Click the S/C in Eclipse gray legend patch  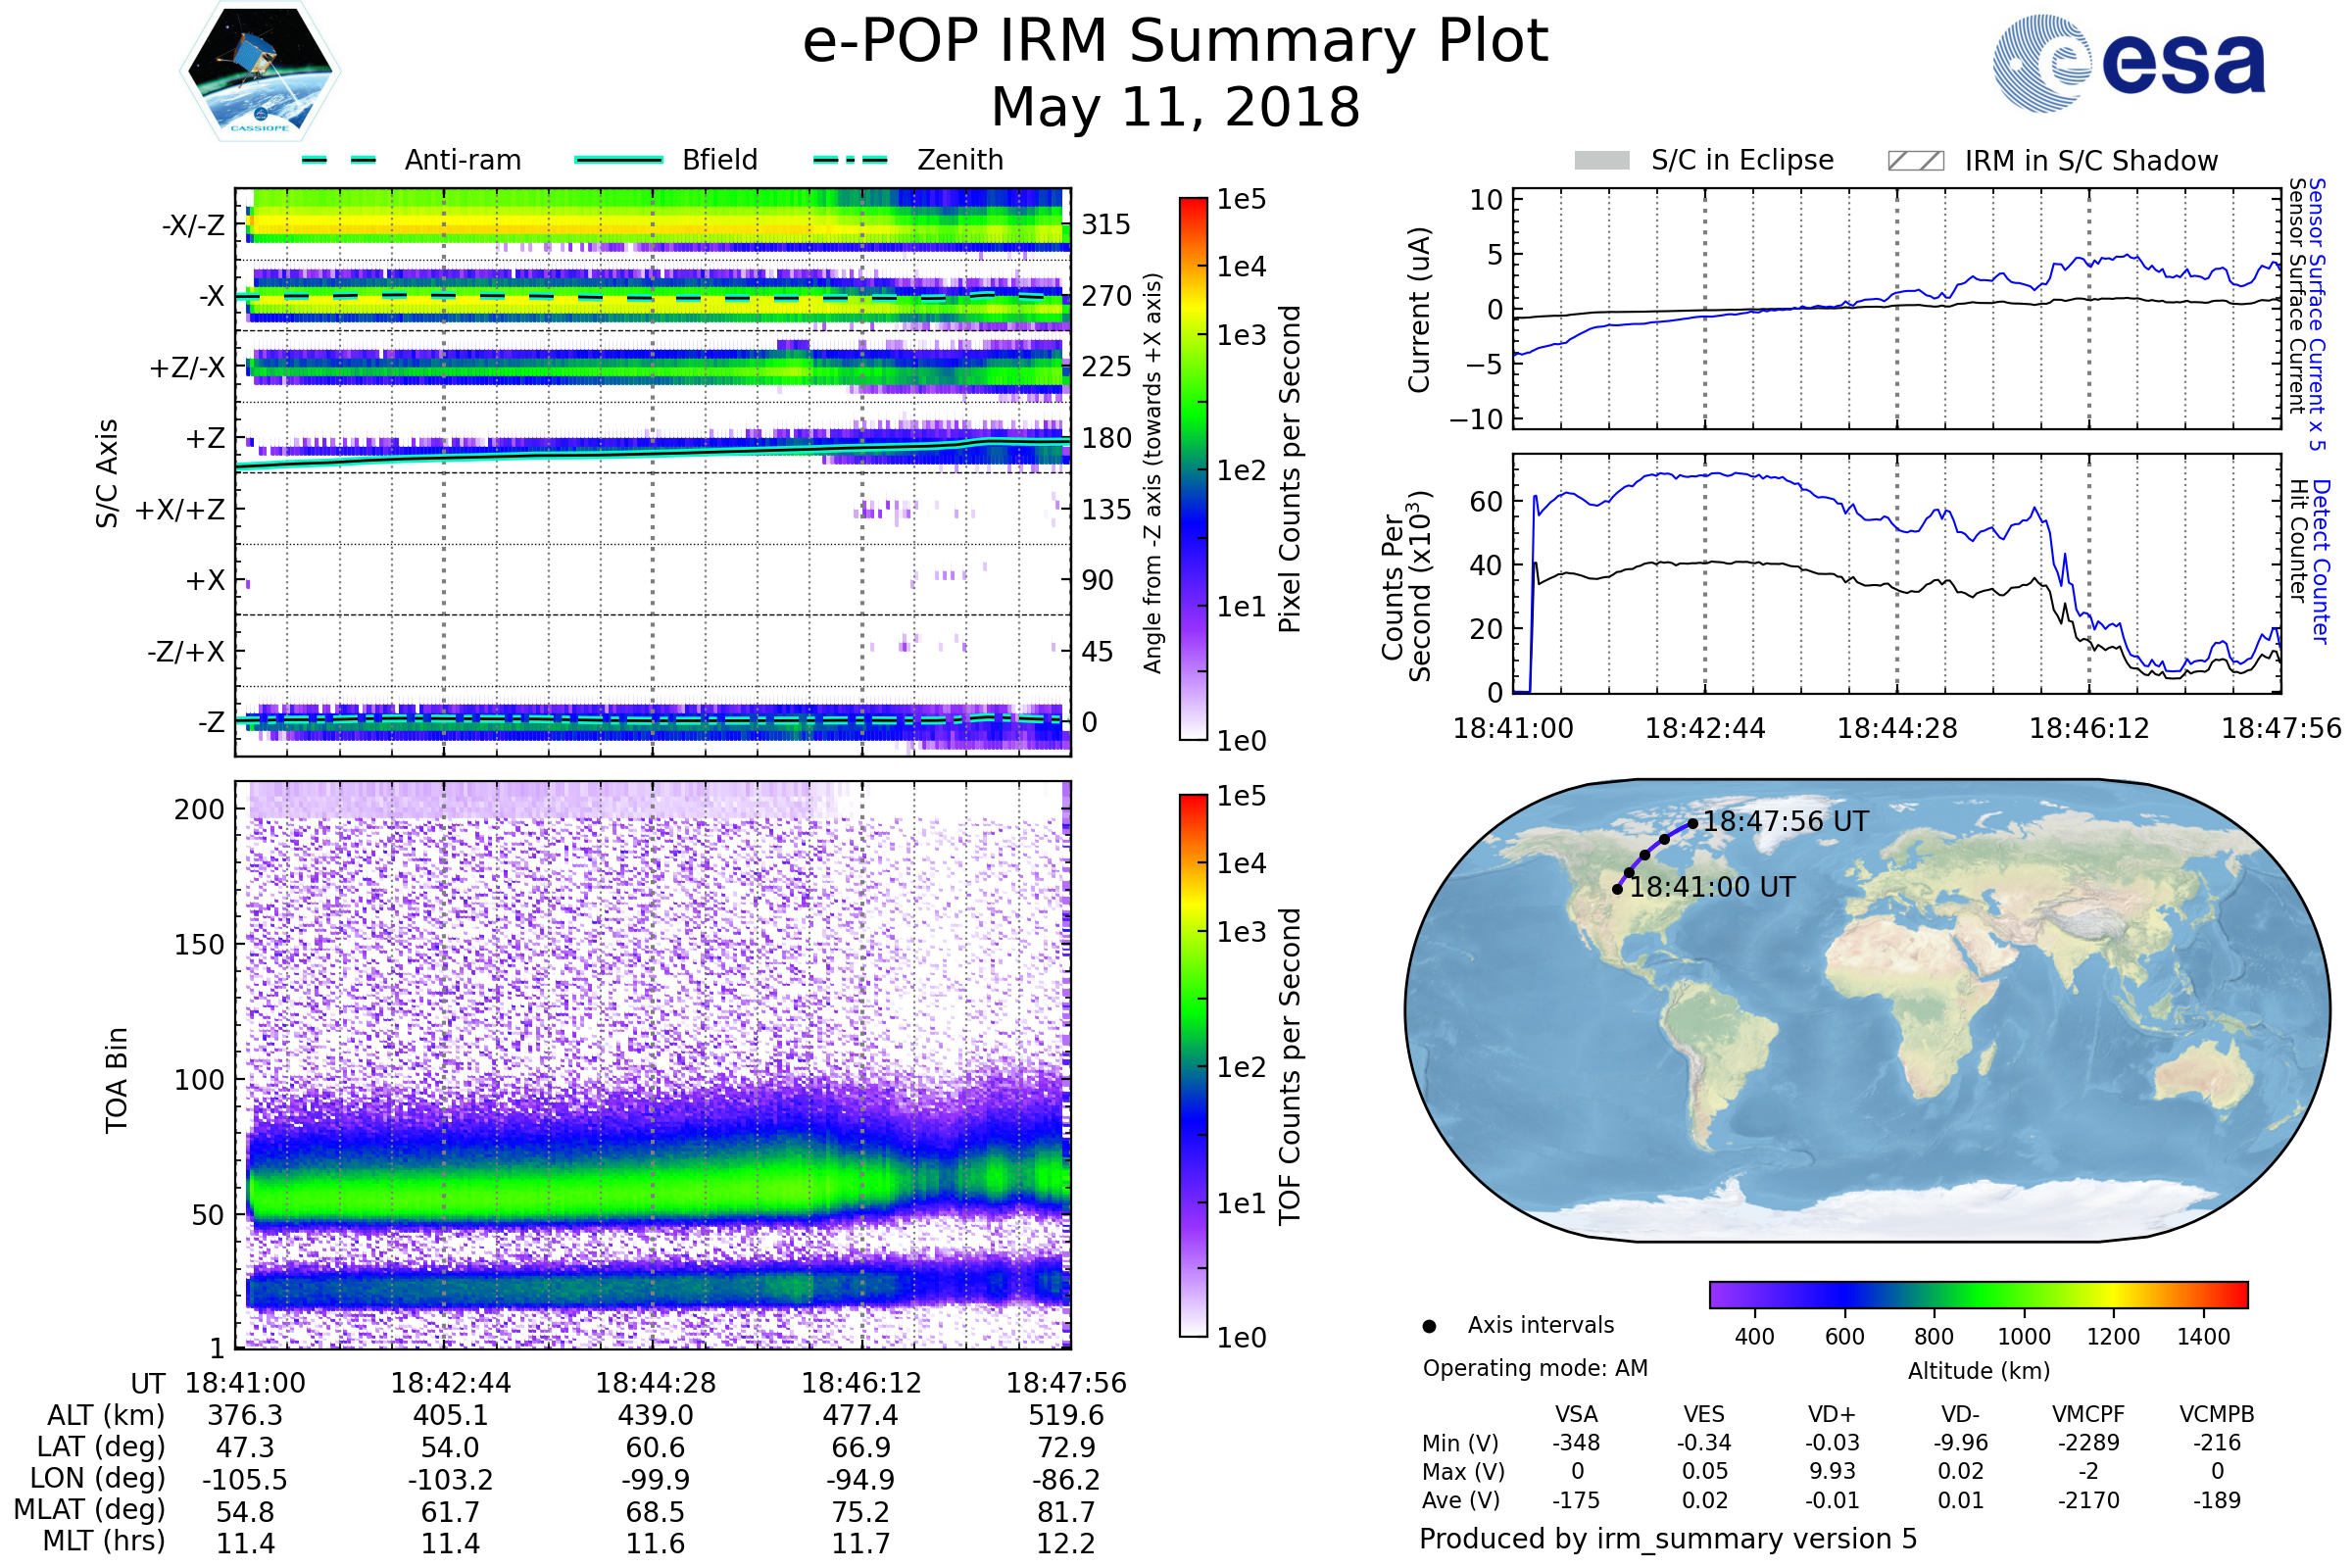point(1601,161)
